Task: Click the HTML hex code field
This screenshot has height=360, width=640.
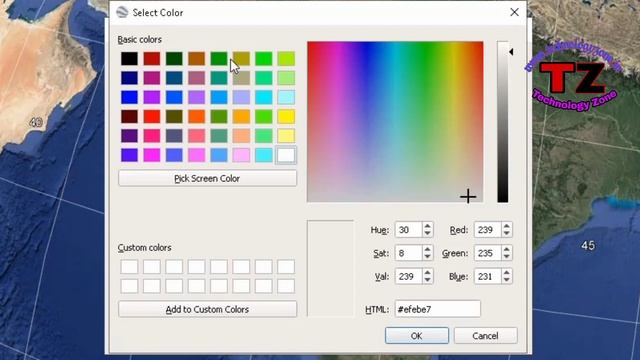Action: pyautogui.click(x=438, y=309)
